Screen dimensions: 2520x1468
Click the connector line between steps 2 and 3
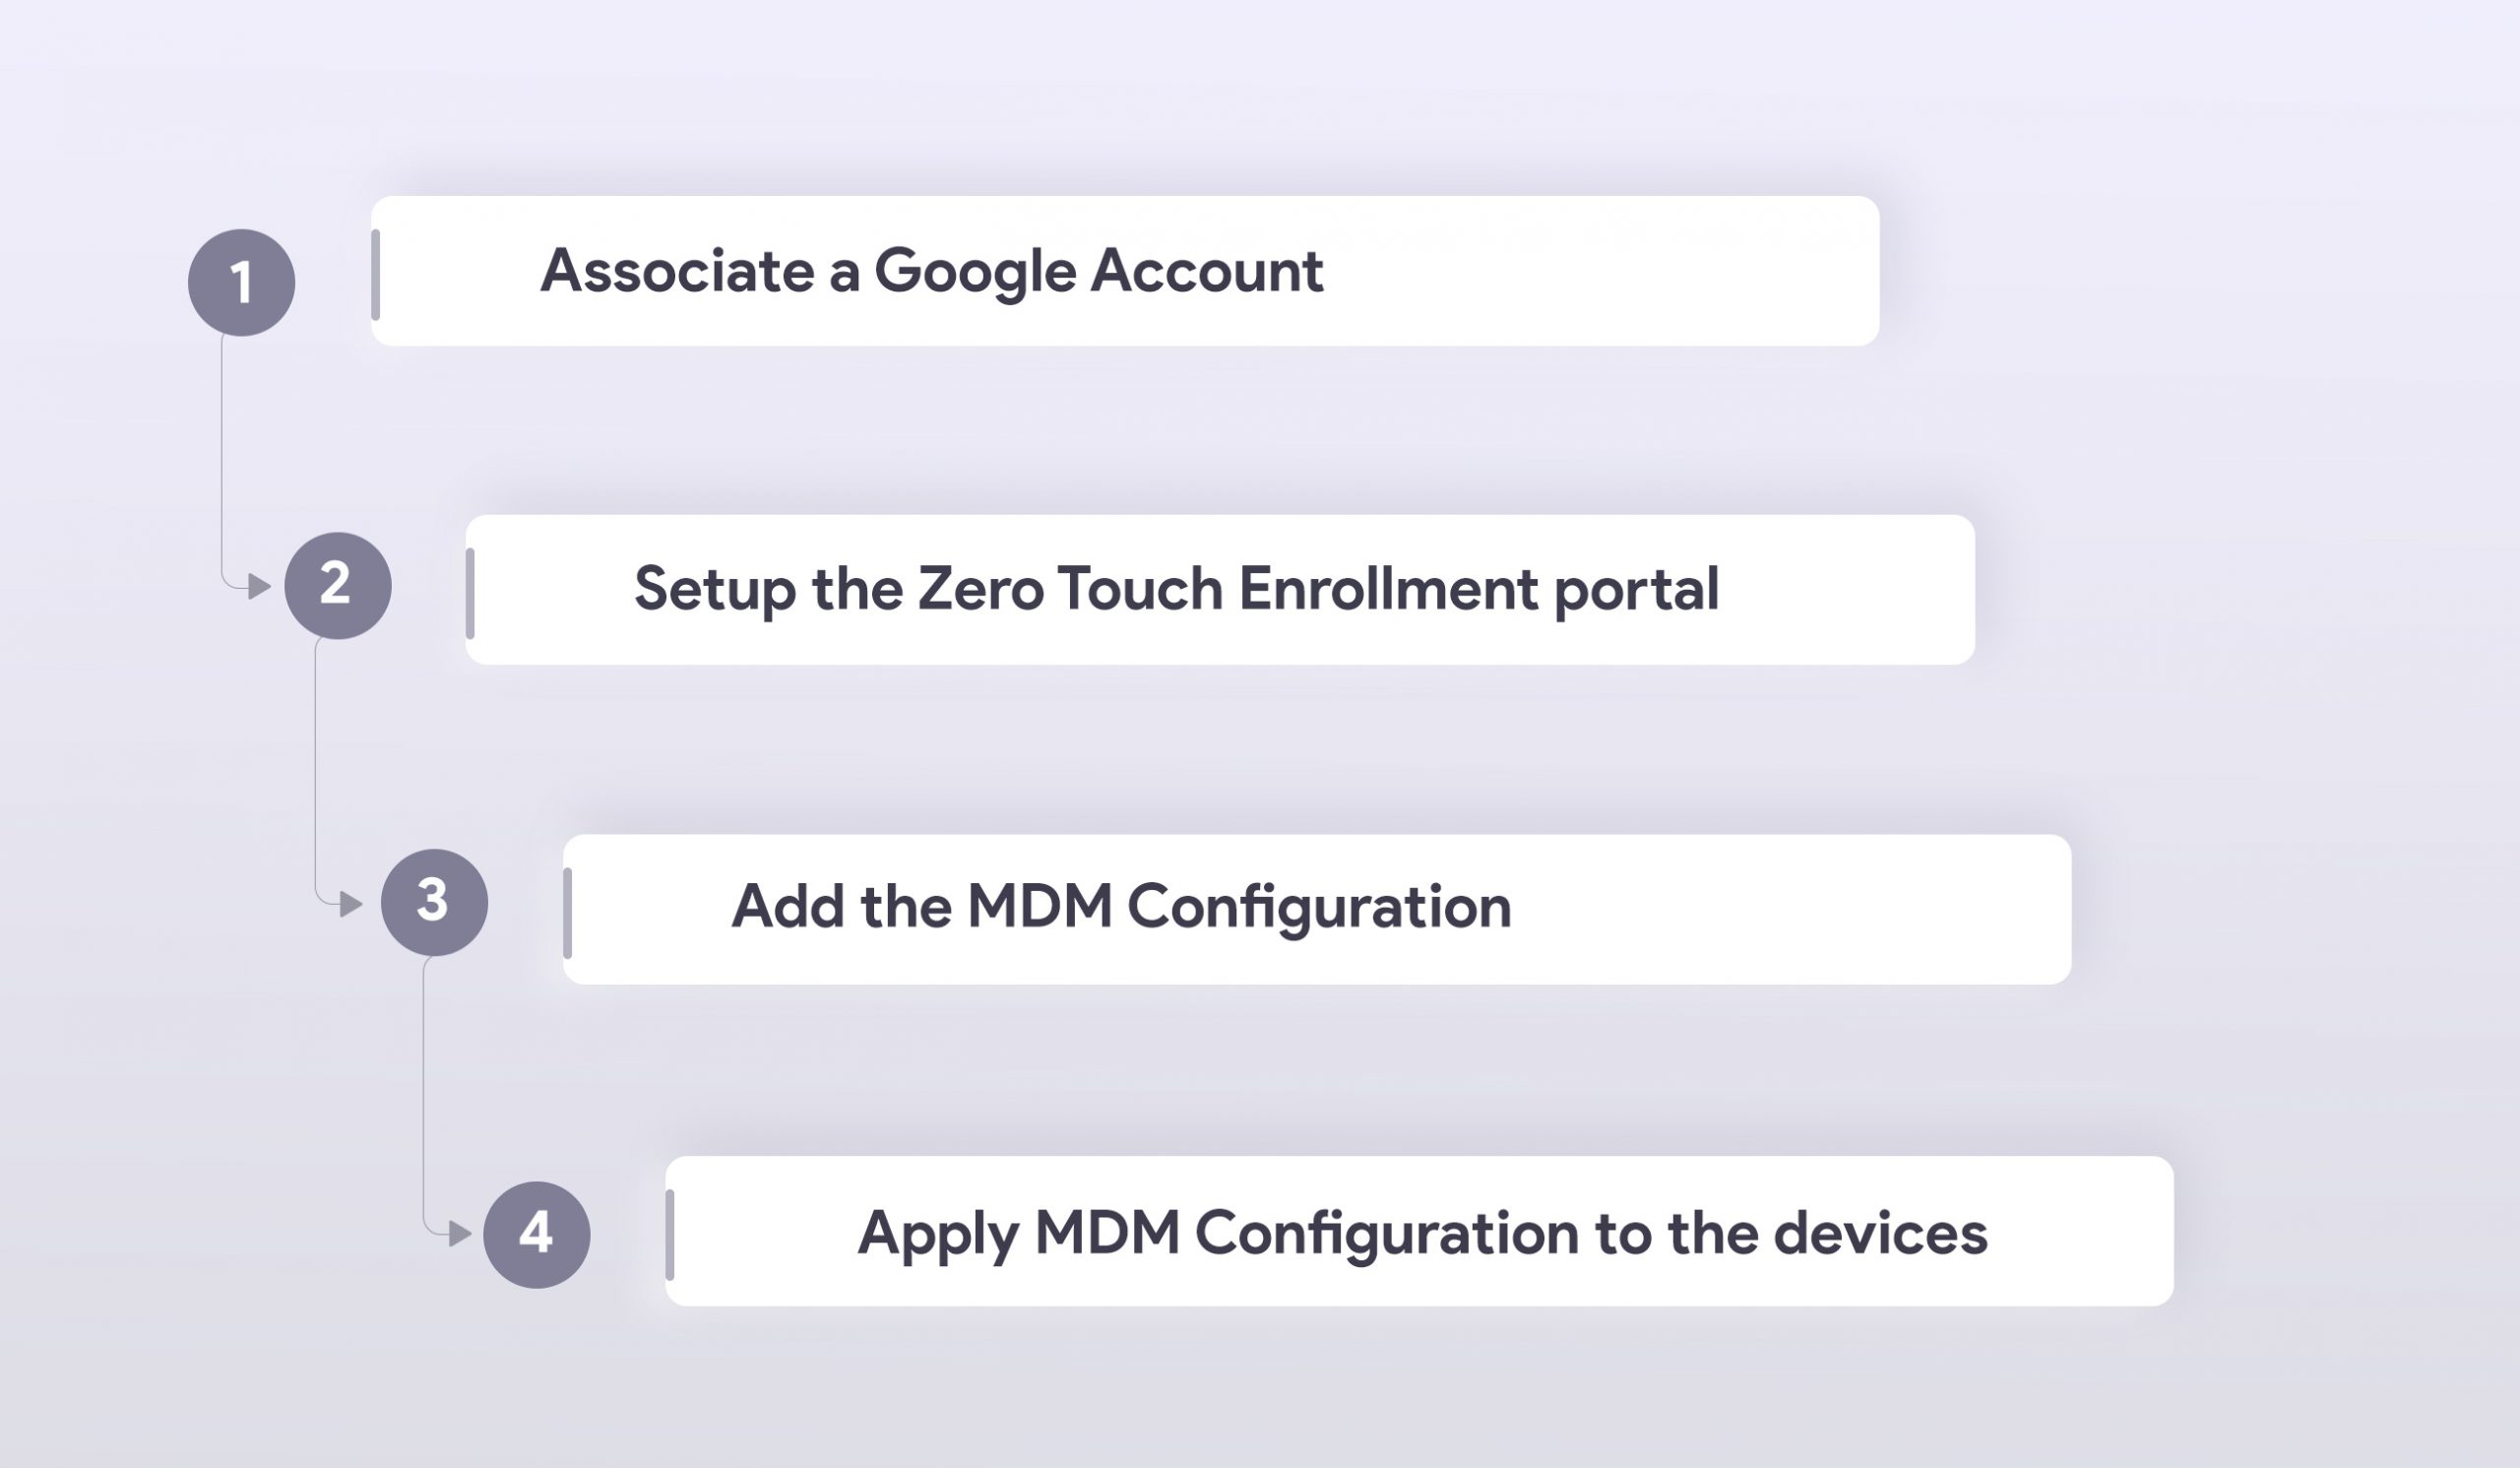pyautogui.click(x=316, y=770)
